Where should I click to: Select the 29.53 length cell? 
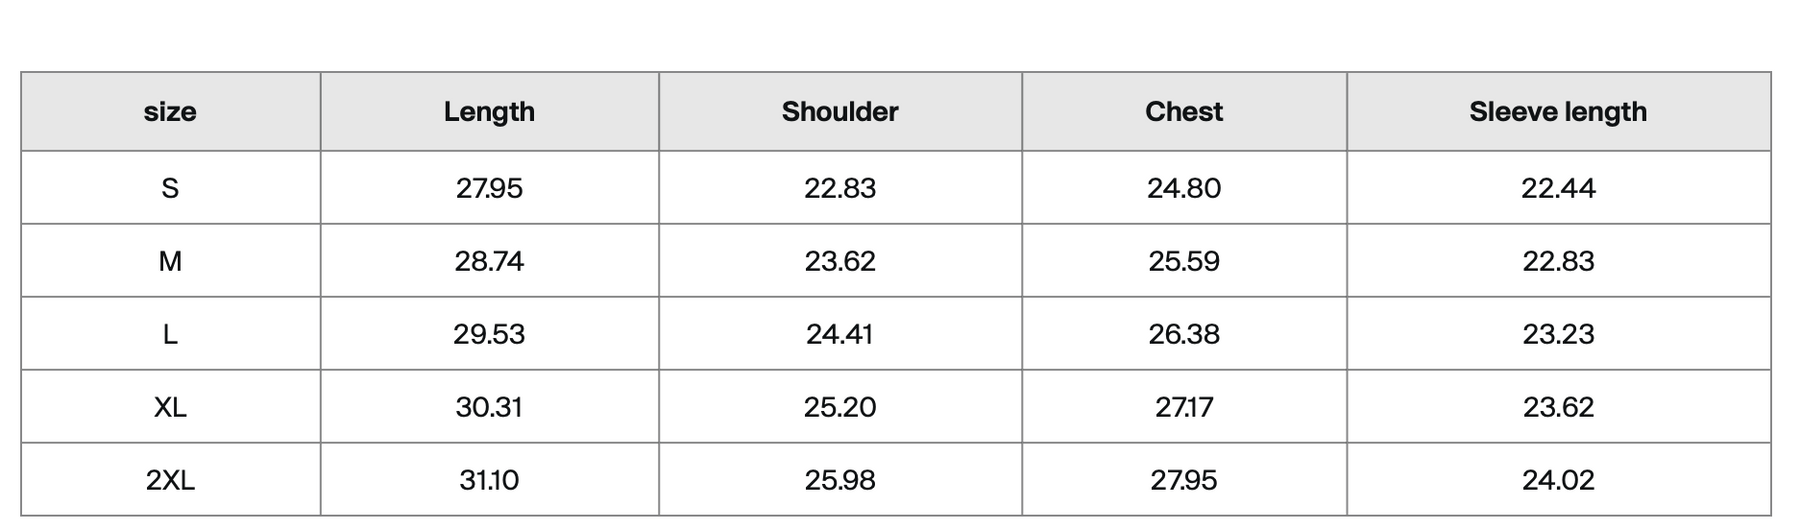(x=489, y=334)
